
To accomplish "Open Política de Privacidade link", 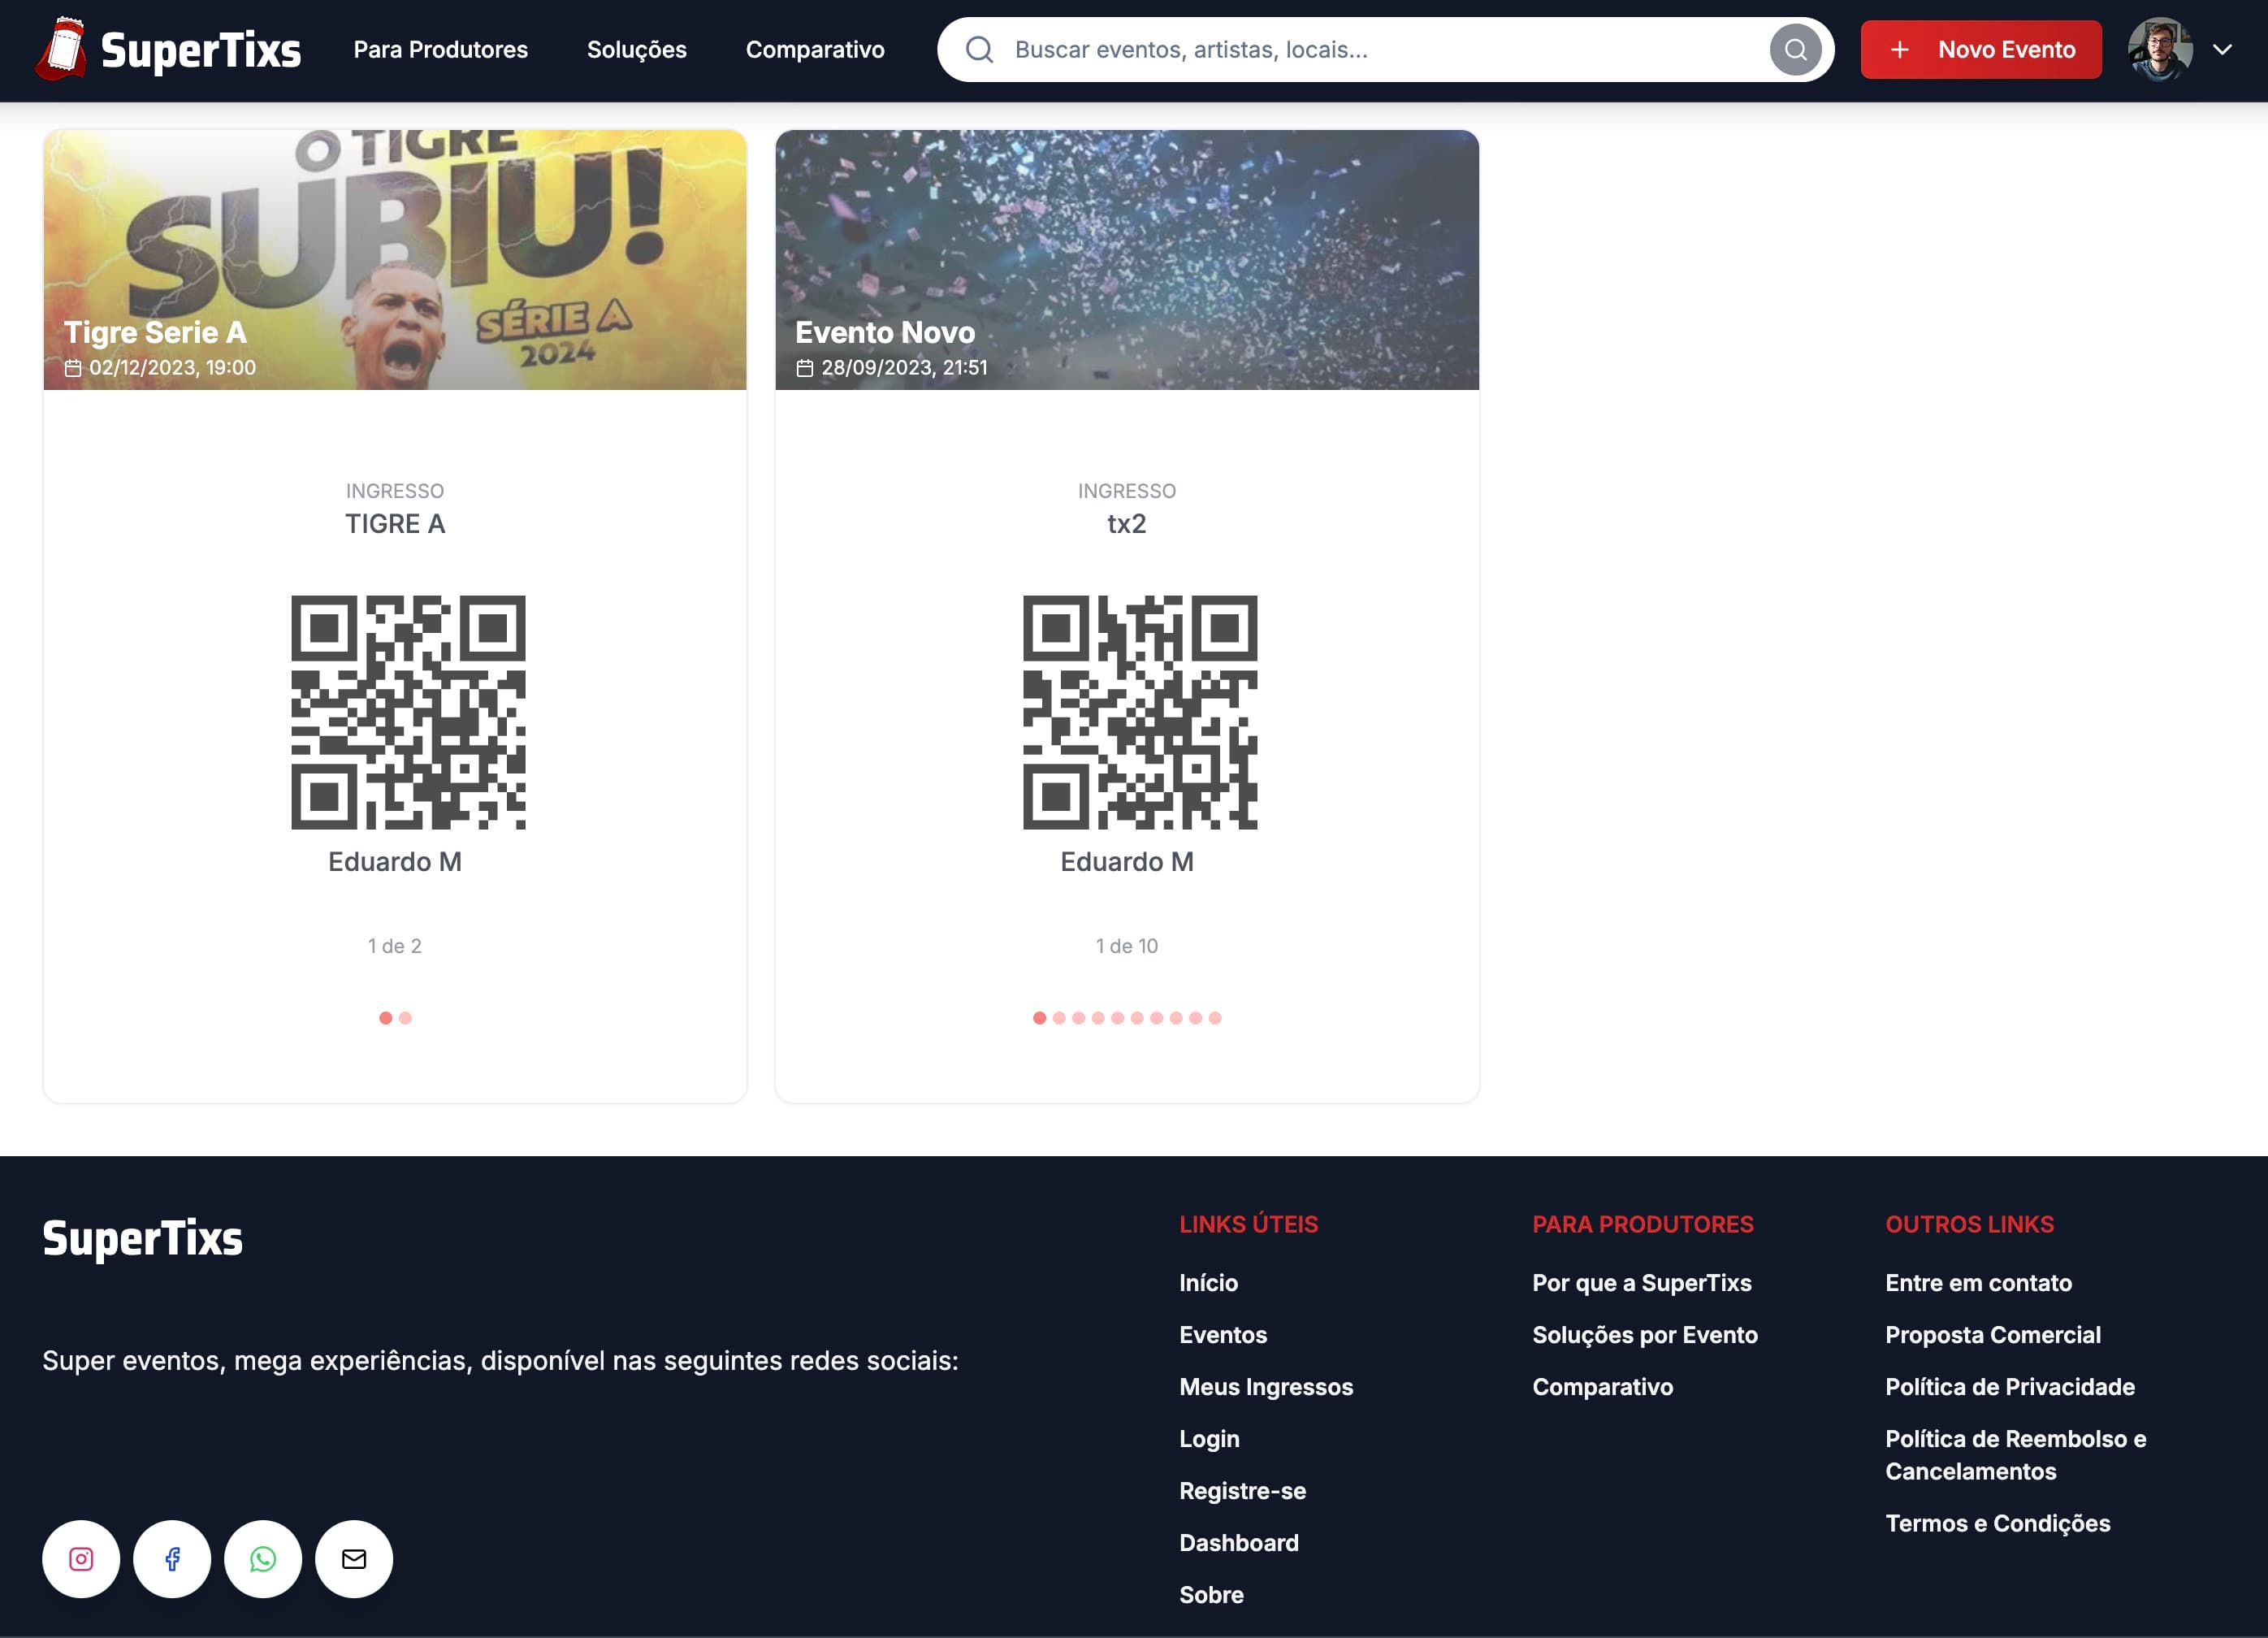I will point(2010,1386).
